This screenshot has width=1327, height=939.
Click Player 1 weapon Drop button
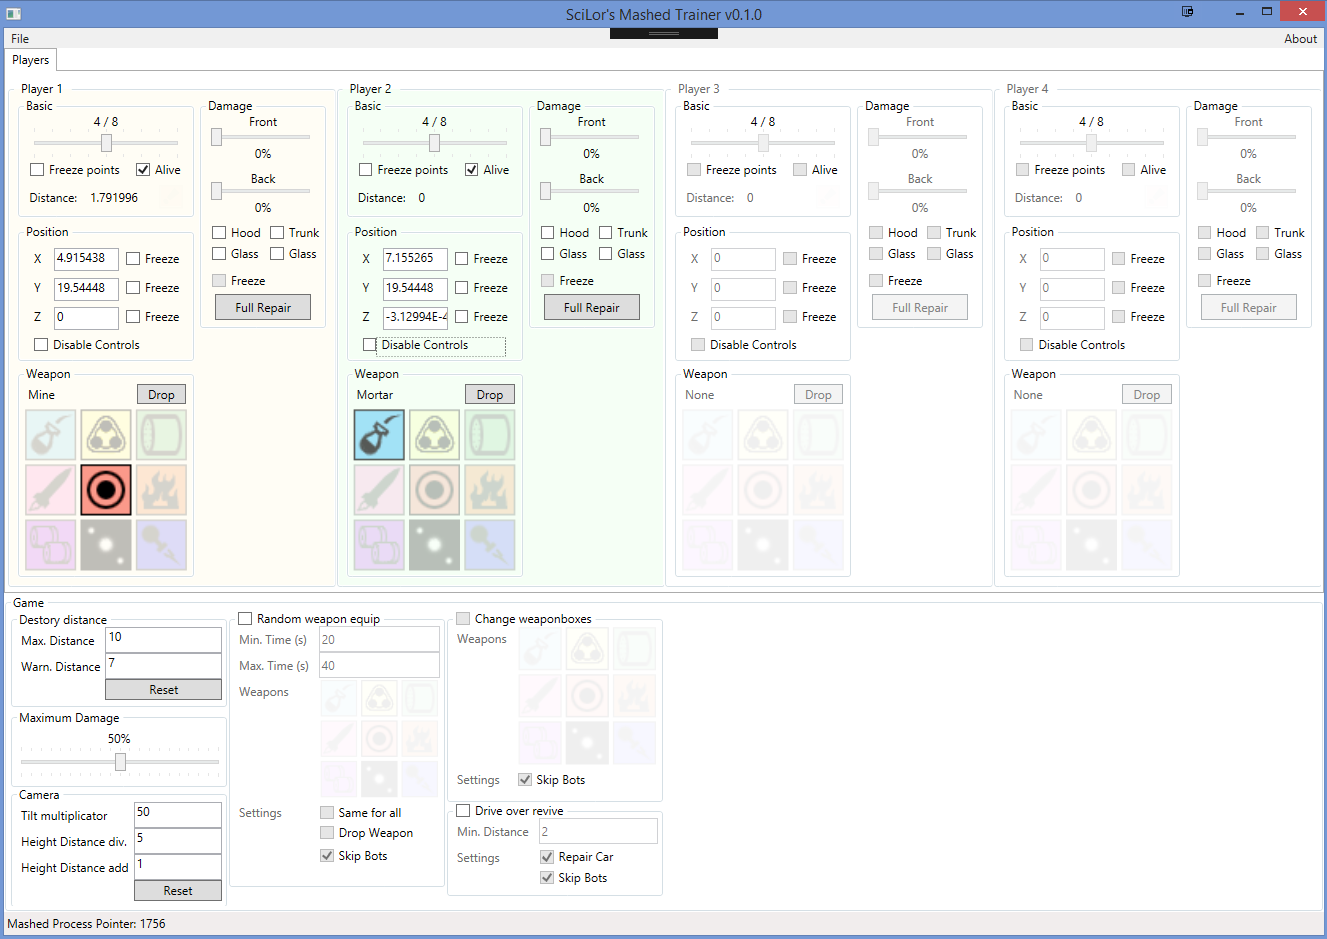(161, 395)
